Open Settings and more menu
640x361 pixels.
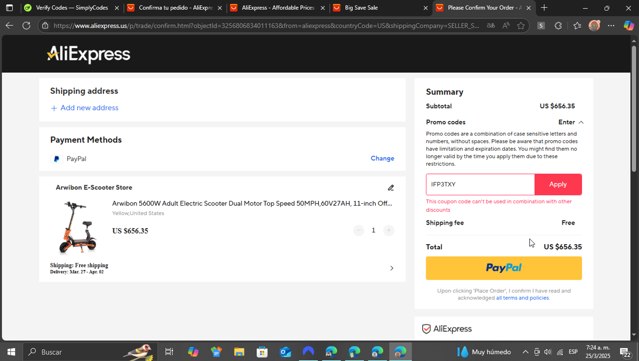tap(611, 26)
